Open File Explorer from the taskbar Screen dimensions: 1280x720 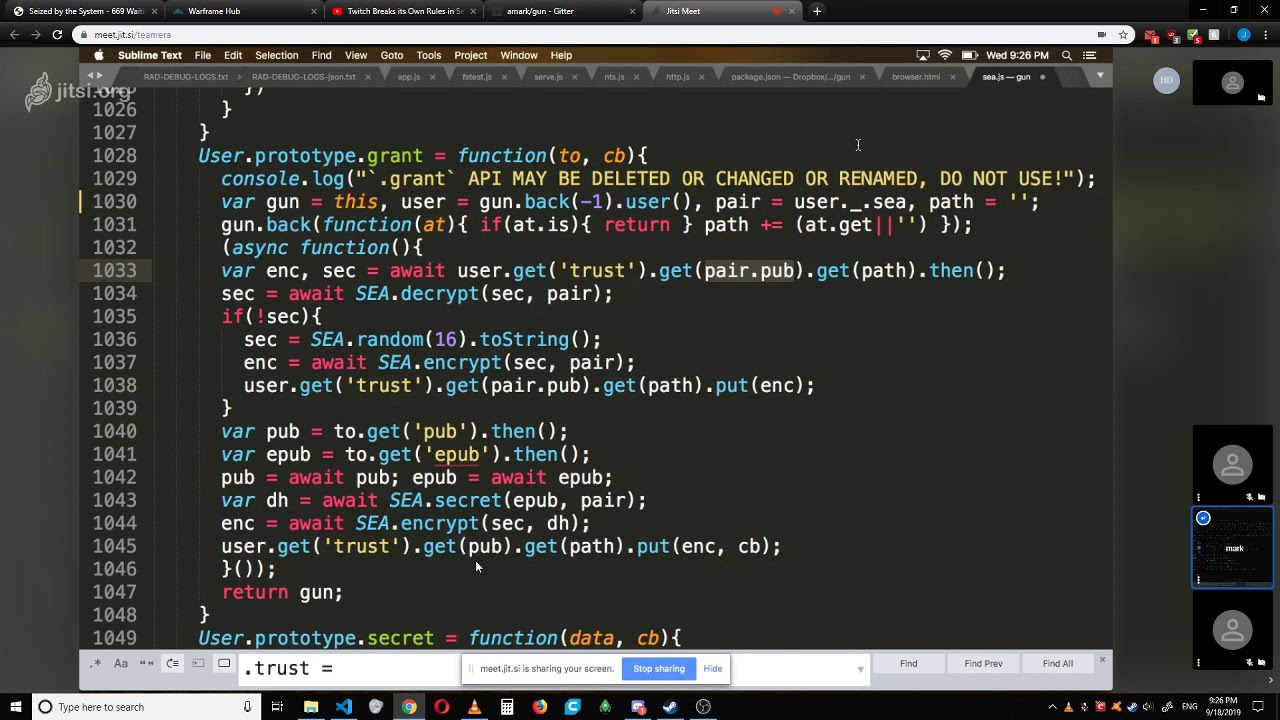click(x=311, y=707)
